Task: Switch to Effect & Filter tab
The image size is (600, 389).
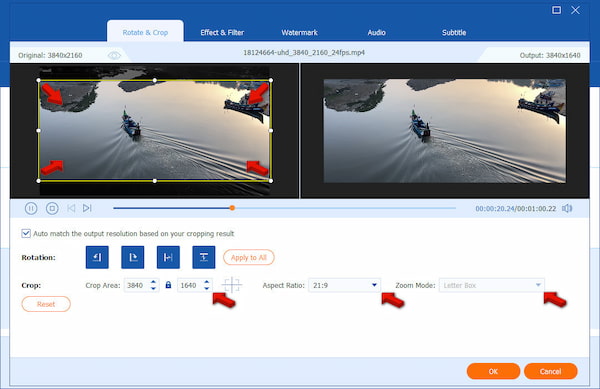Action: coord(222,33)
